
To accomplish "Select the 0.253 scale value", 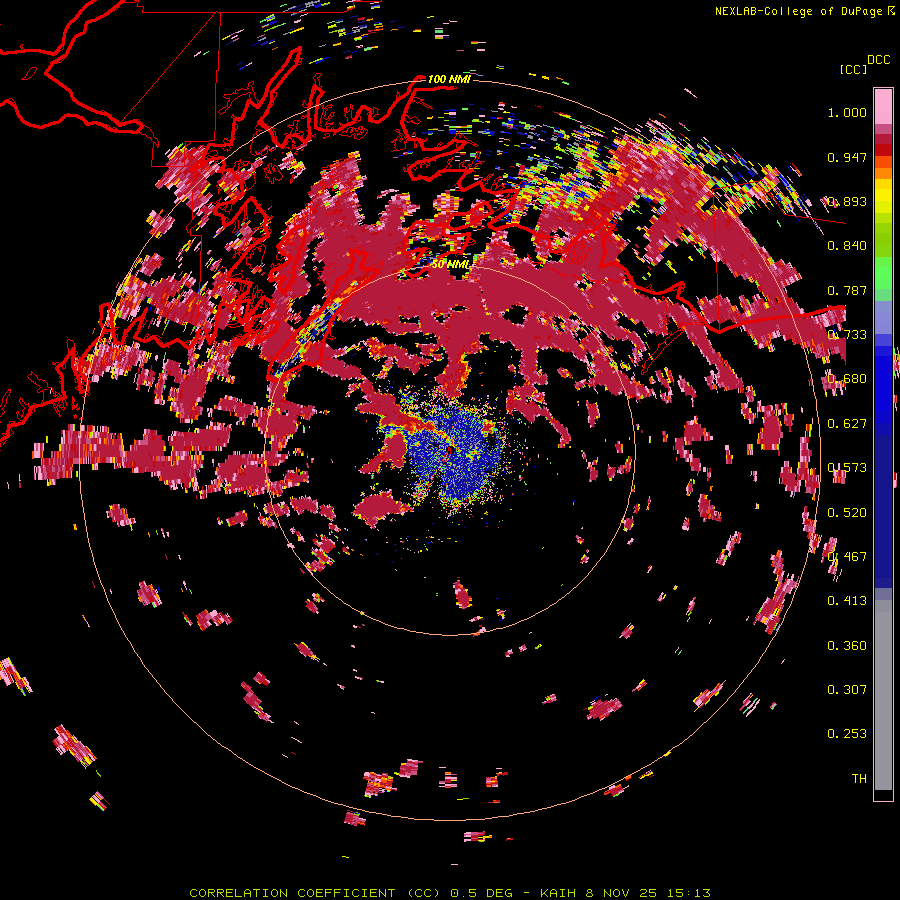I will 847,734.
